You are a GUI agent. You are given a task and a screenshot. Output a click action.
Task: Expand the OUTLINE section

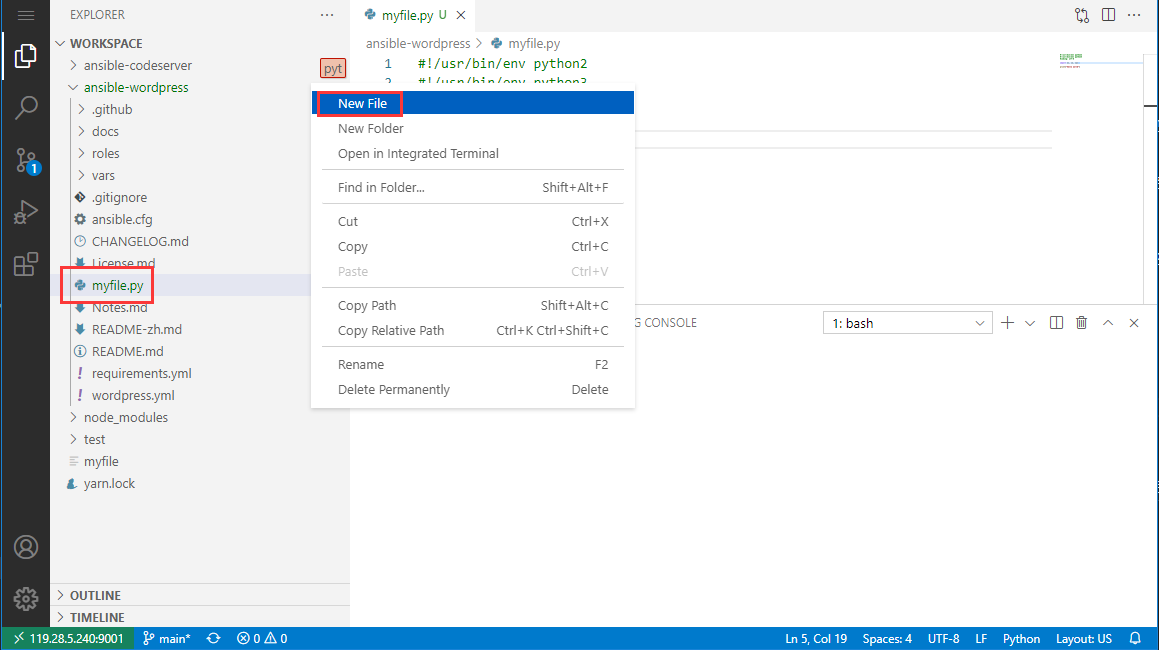point(95,595)
